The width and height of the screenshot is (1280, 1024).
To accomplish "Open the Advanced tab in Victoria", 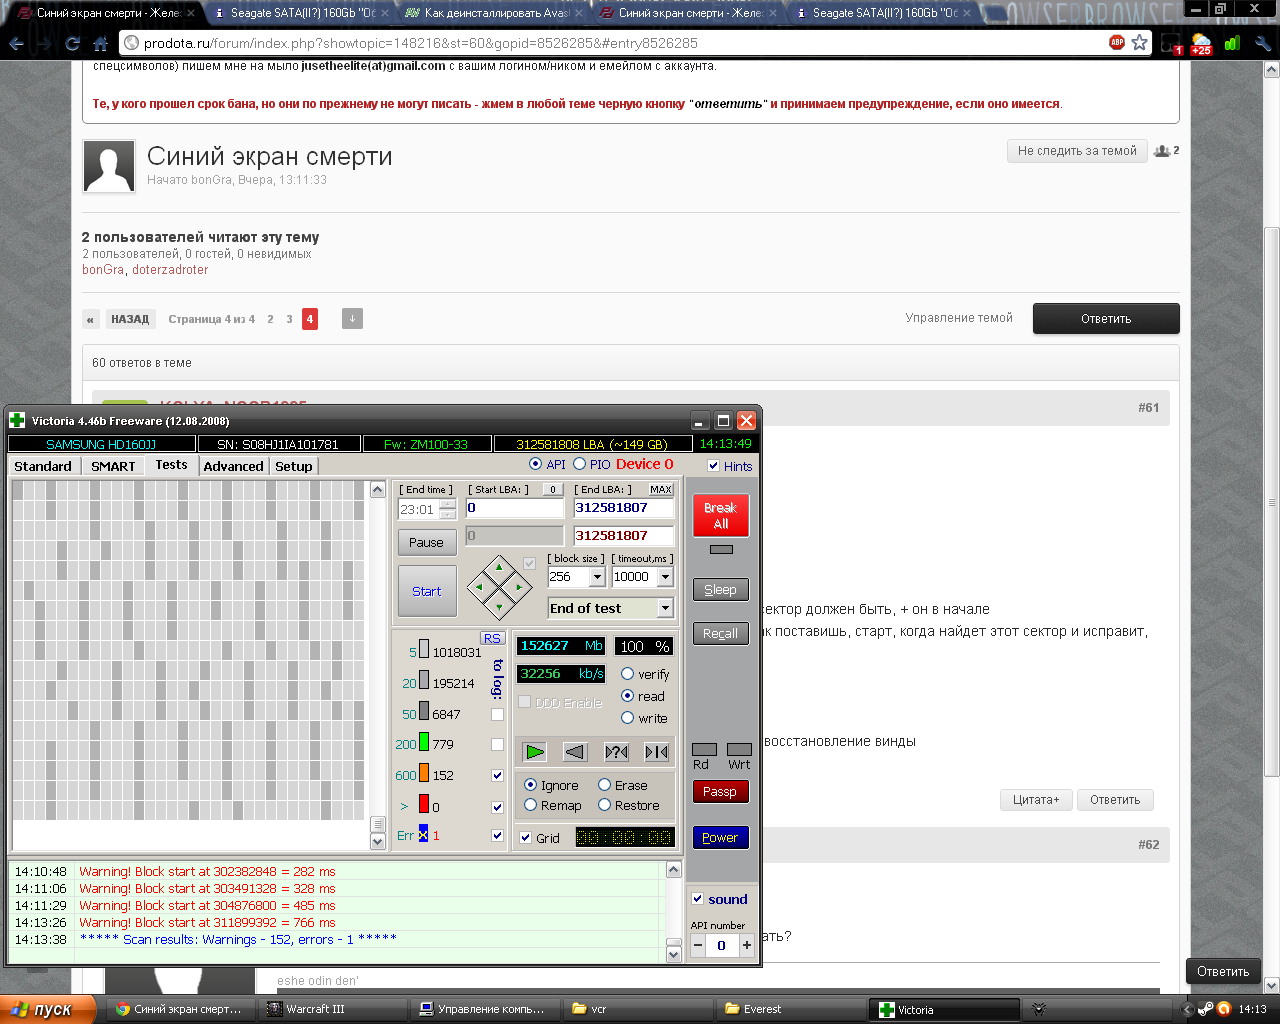I will (233, 466).
